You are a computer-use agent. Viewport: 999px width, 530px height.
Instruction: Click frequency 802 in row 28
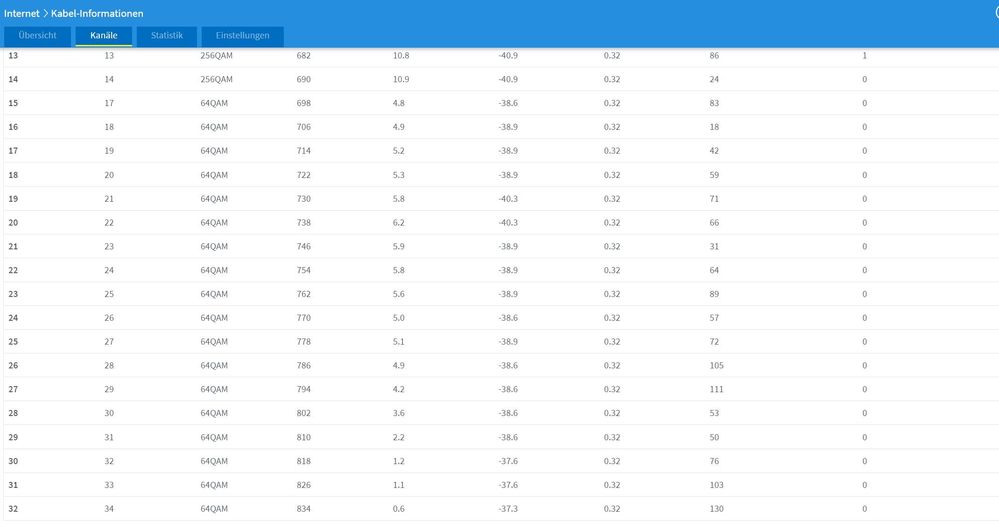point(304,413)
